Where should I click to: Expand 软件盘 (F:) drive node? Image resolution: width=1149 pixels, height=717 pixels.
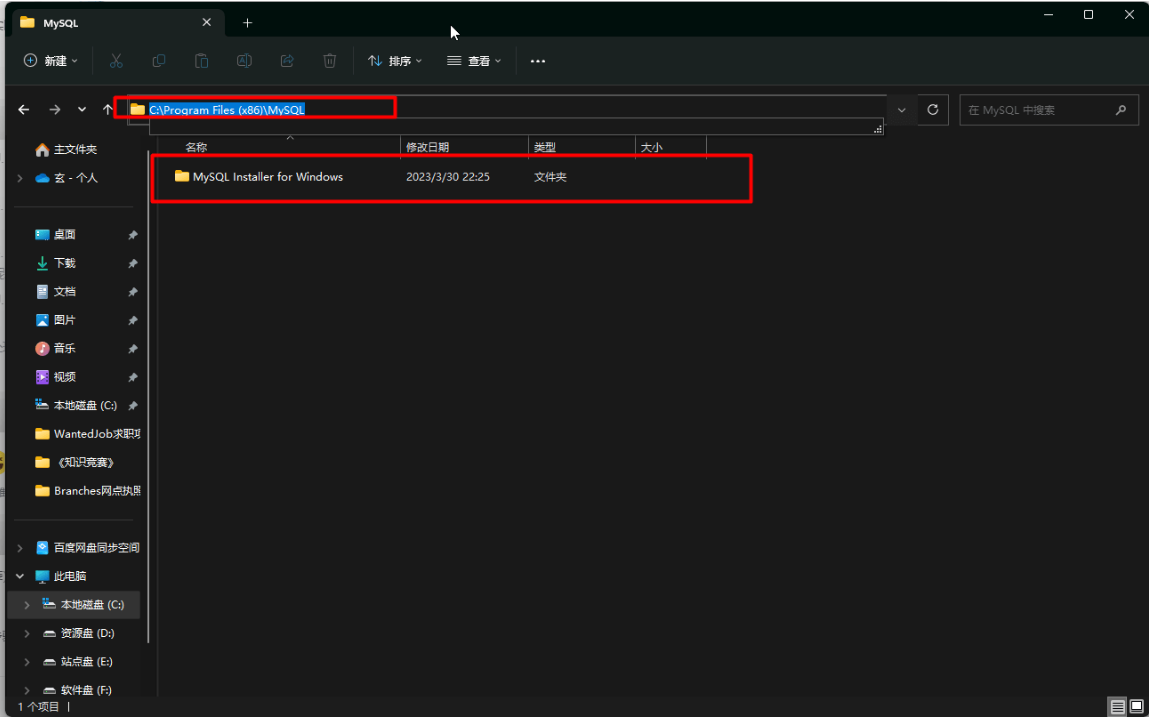pyautogui.click(x=27, y=690)
